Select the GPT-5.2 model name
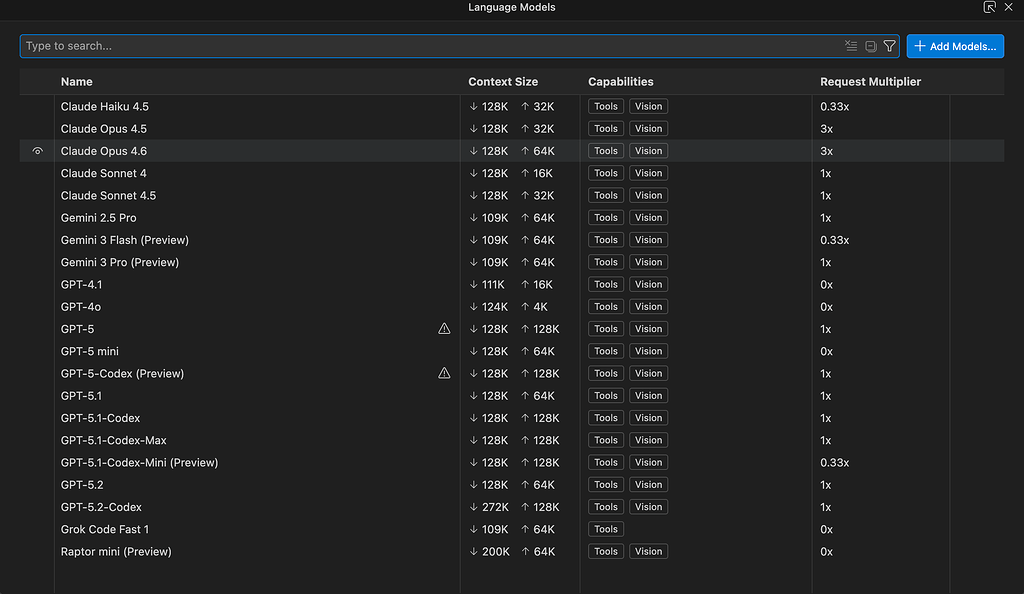Viewport: 1024px width, 594px height. [x=82, y=484]
